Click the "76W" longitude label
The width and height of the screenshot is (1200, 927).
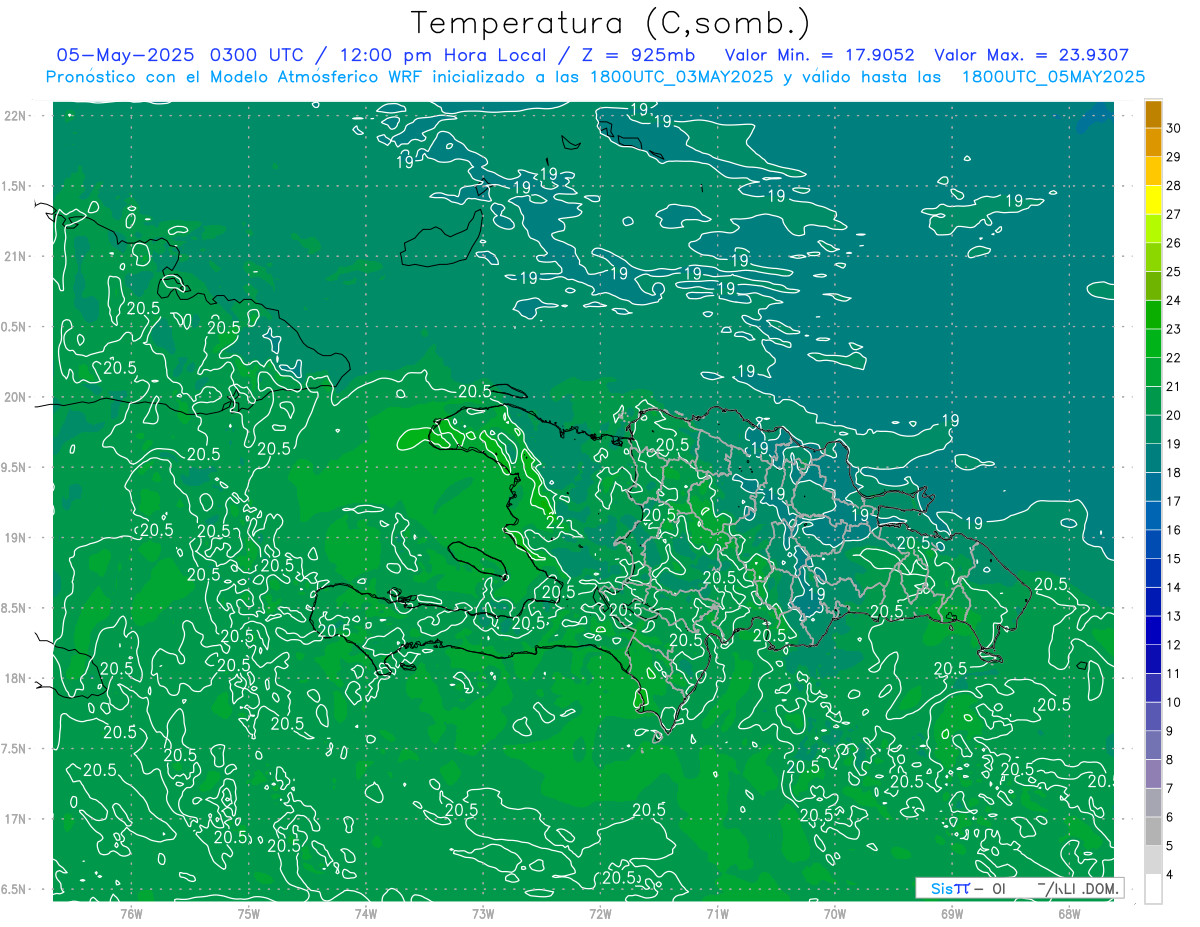[x=131, y=913]
